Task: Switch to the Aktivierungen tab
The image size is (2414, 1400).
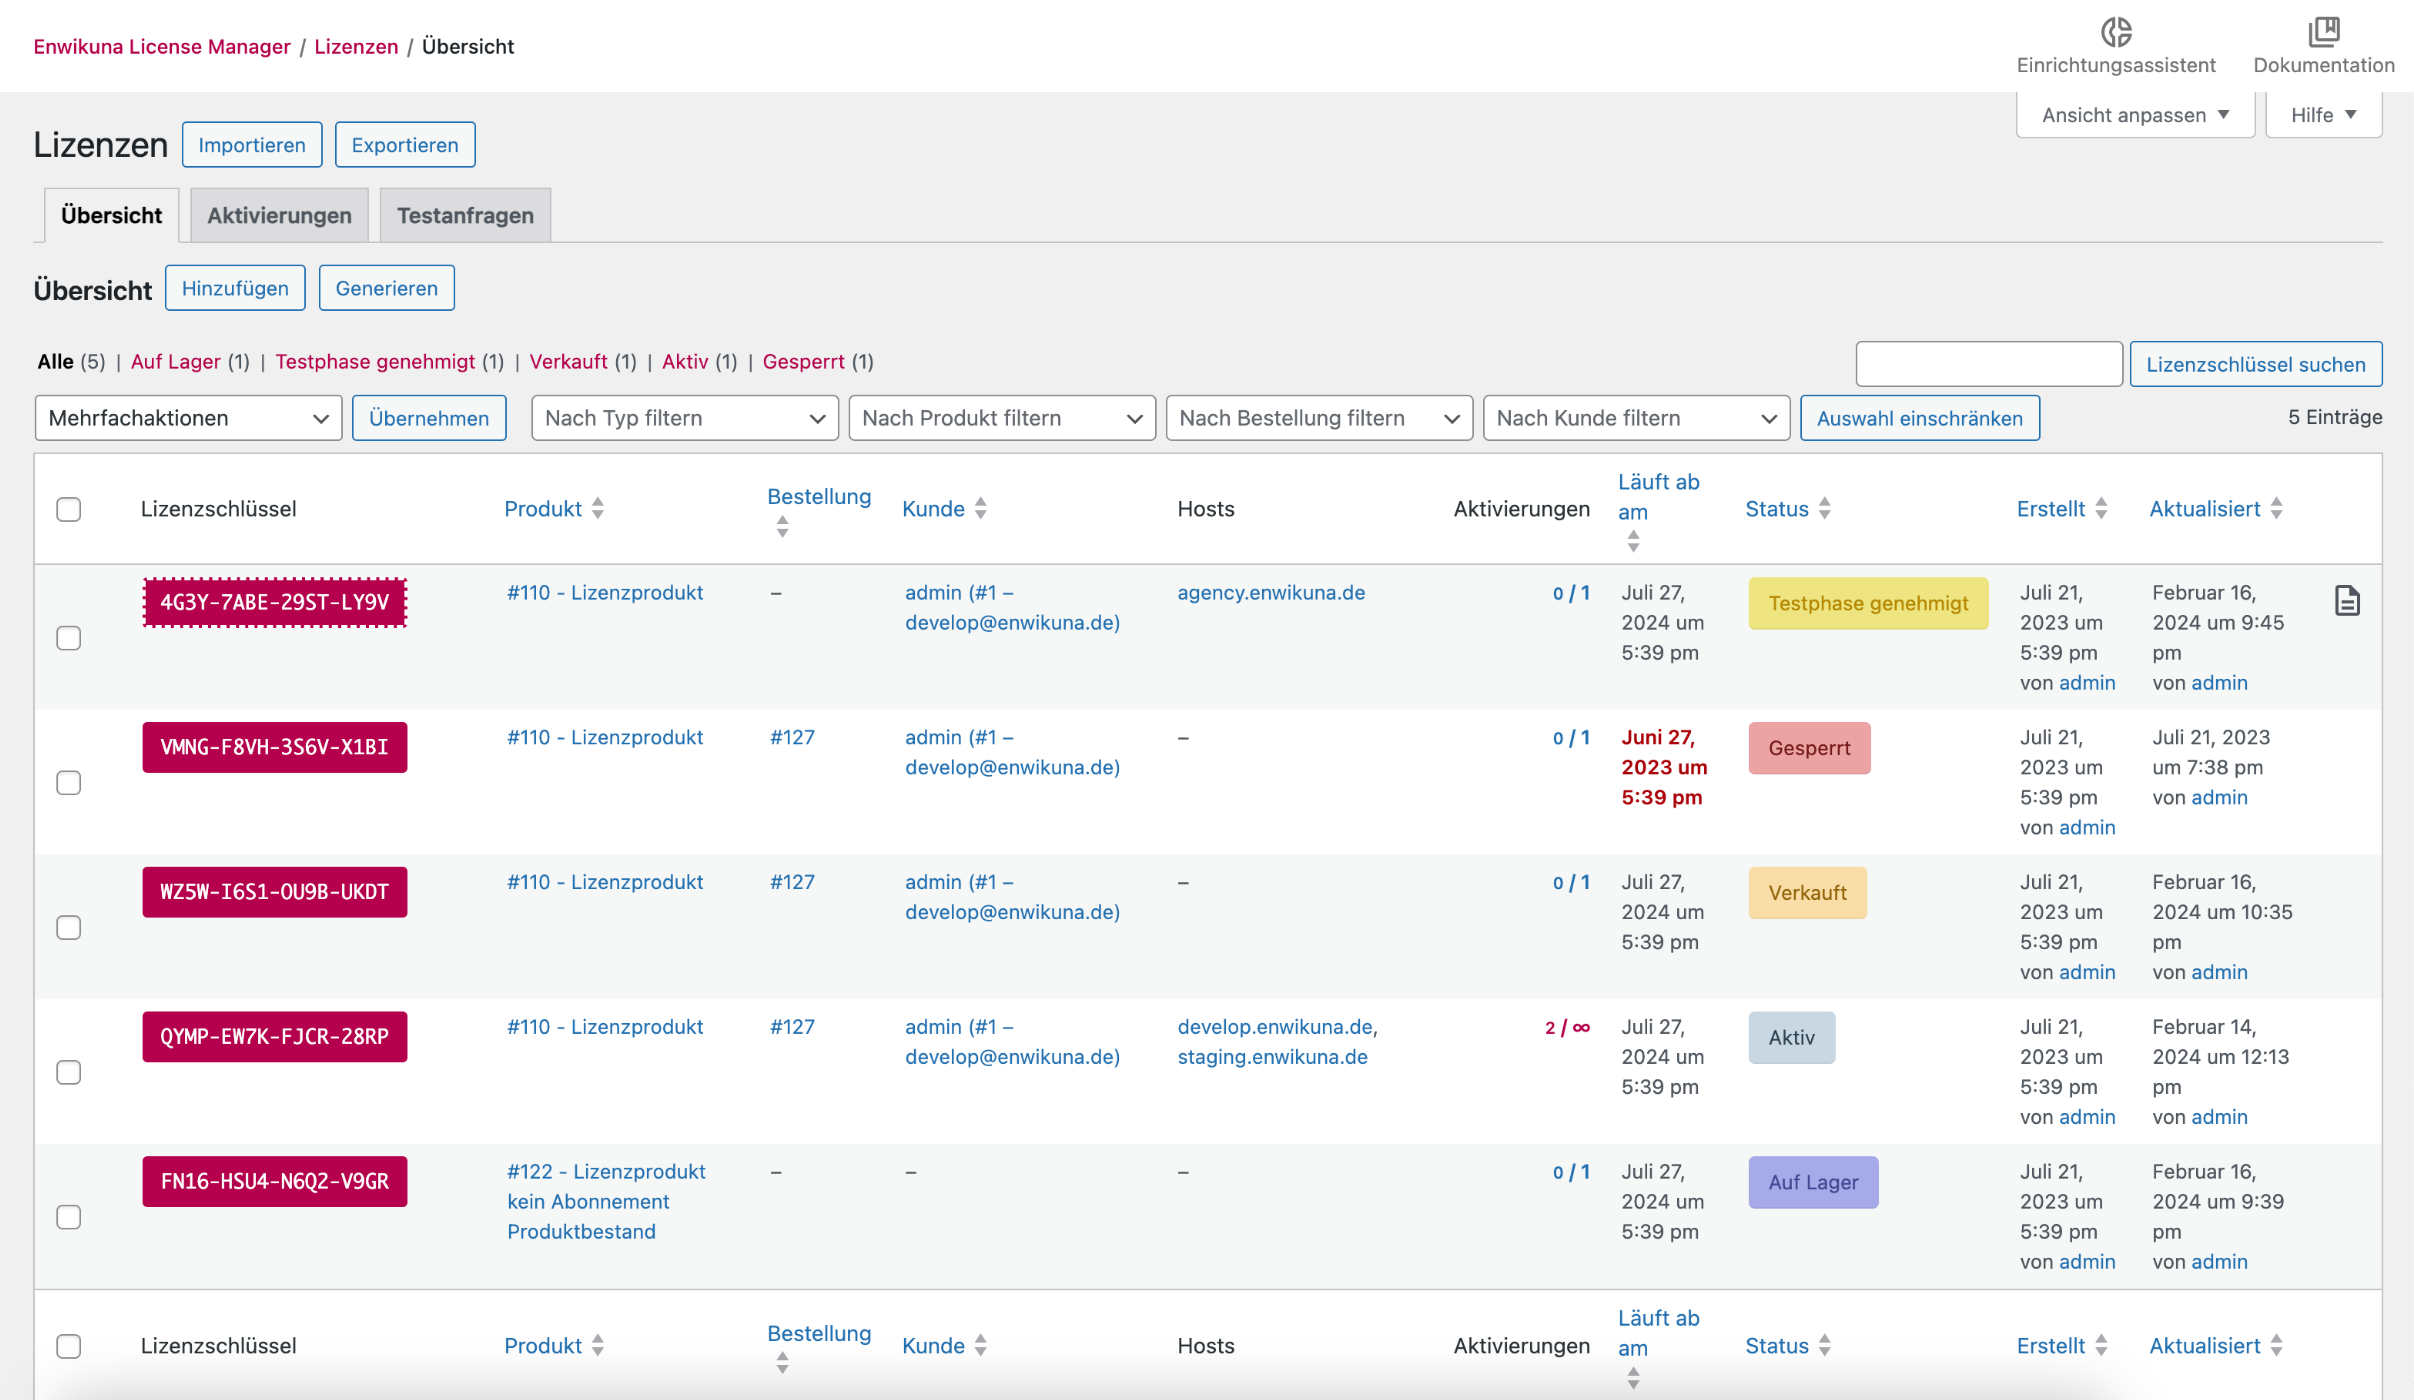Action: [279, 215]
